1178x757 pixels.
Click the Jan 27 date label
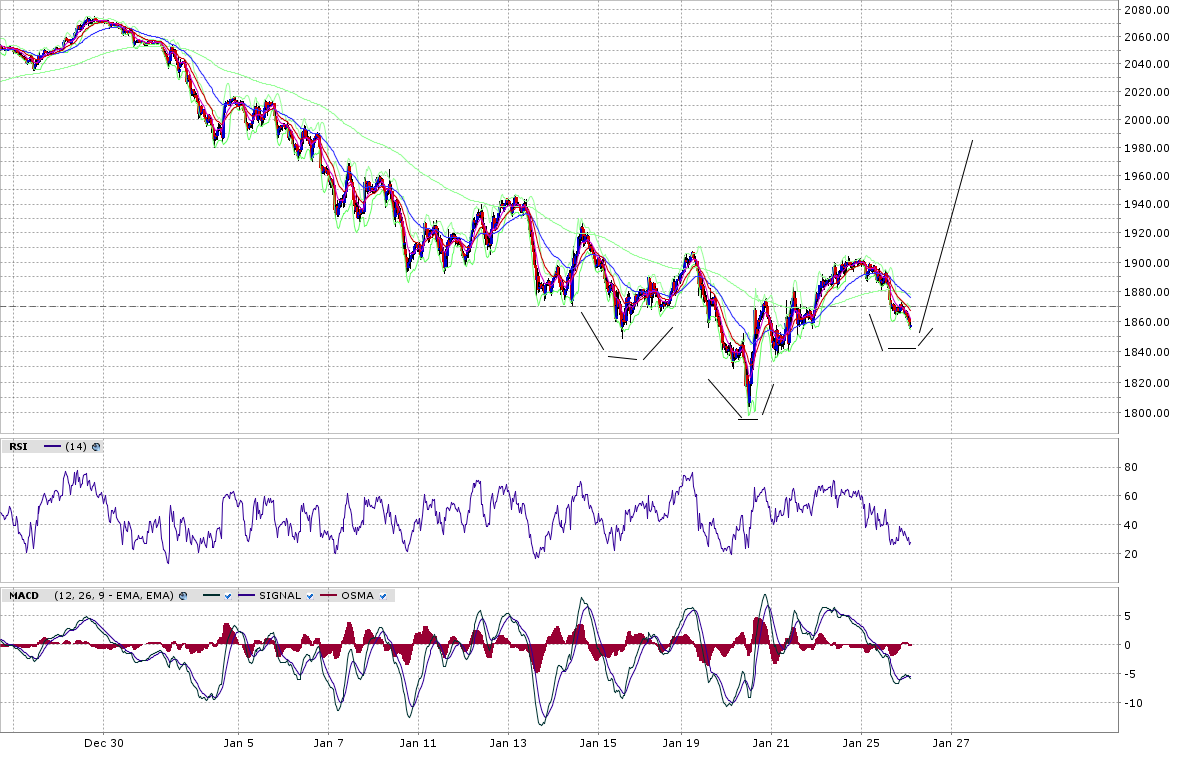tap(951, 743)
